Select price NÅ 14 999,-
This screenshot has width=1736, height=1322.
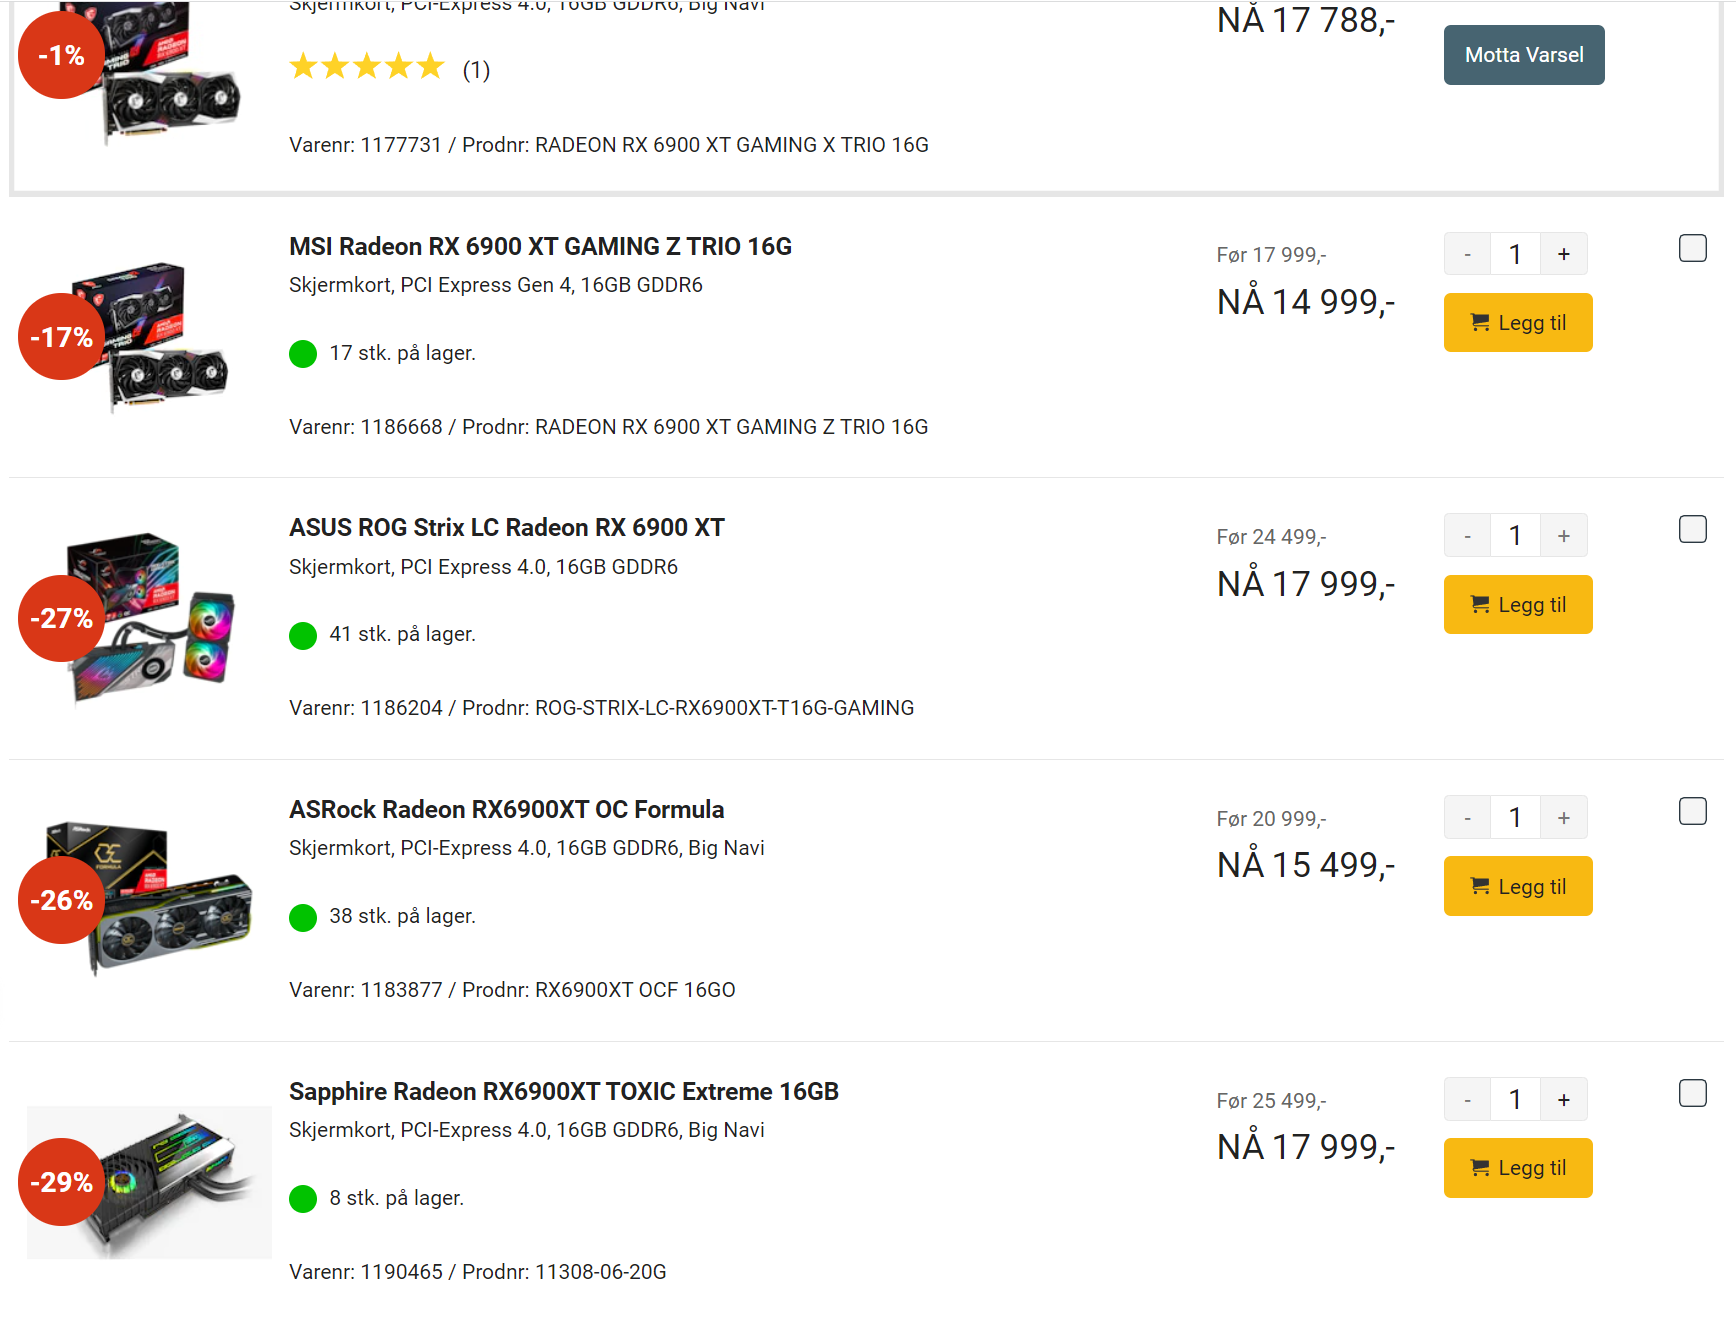pos(1306,302)
